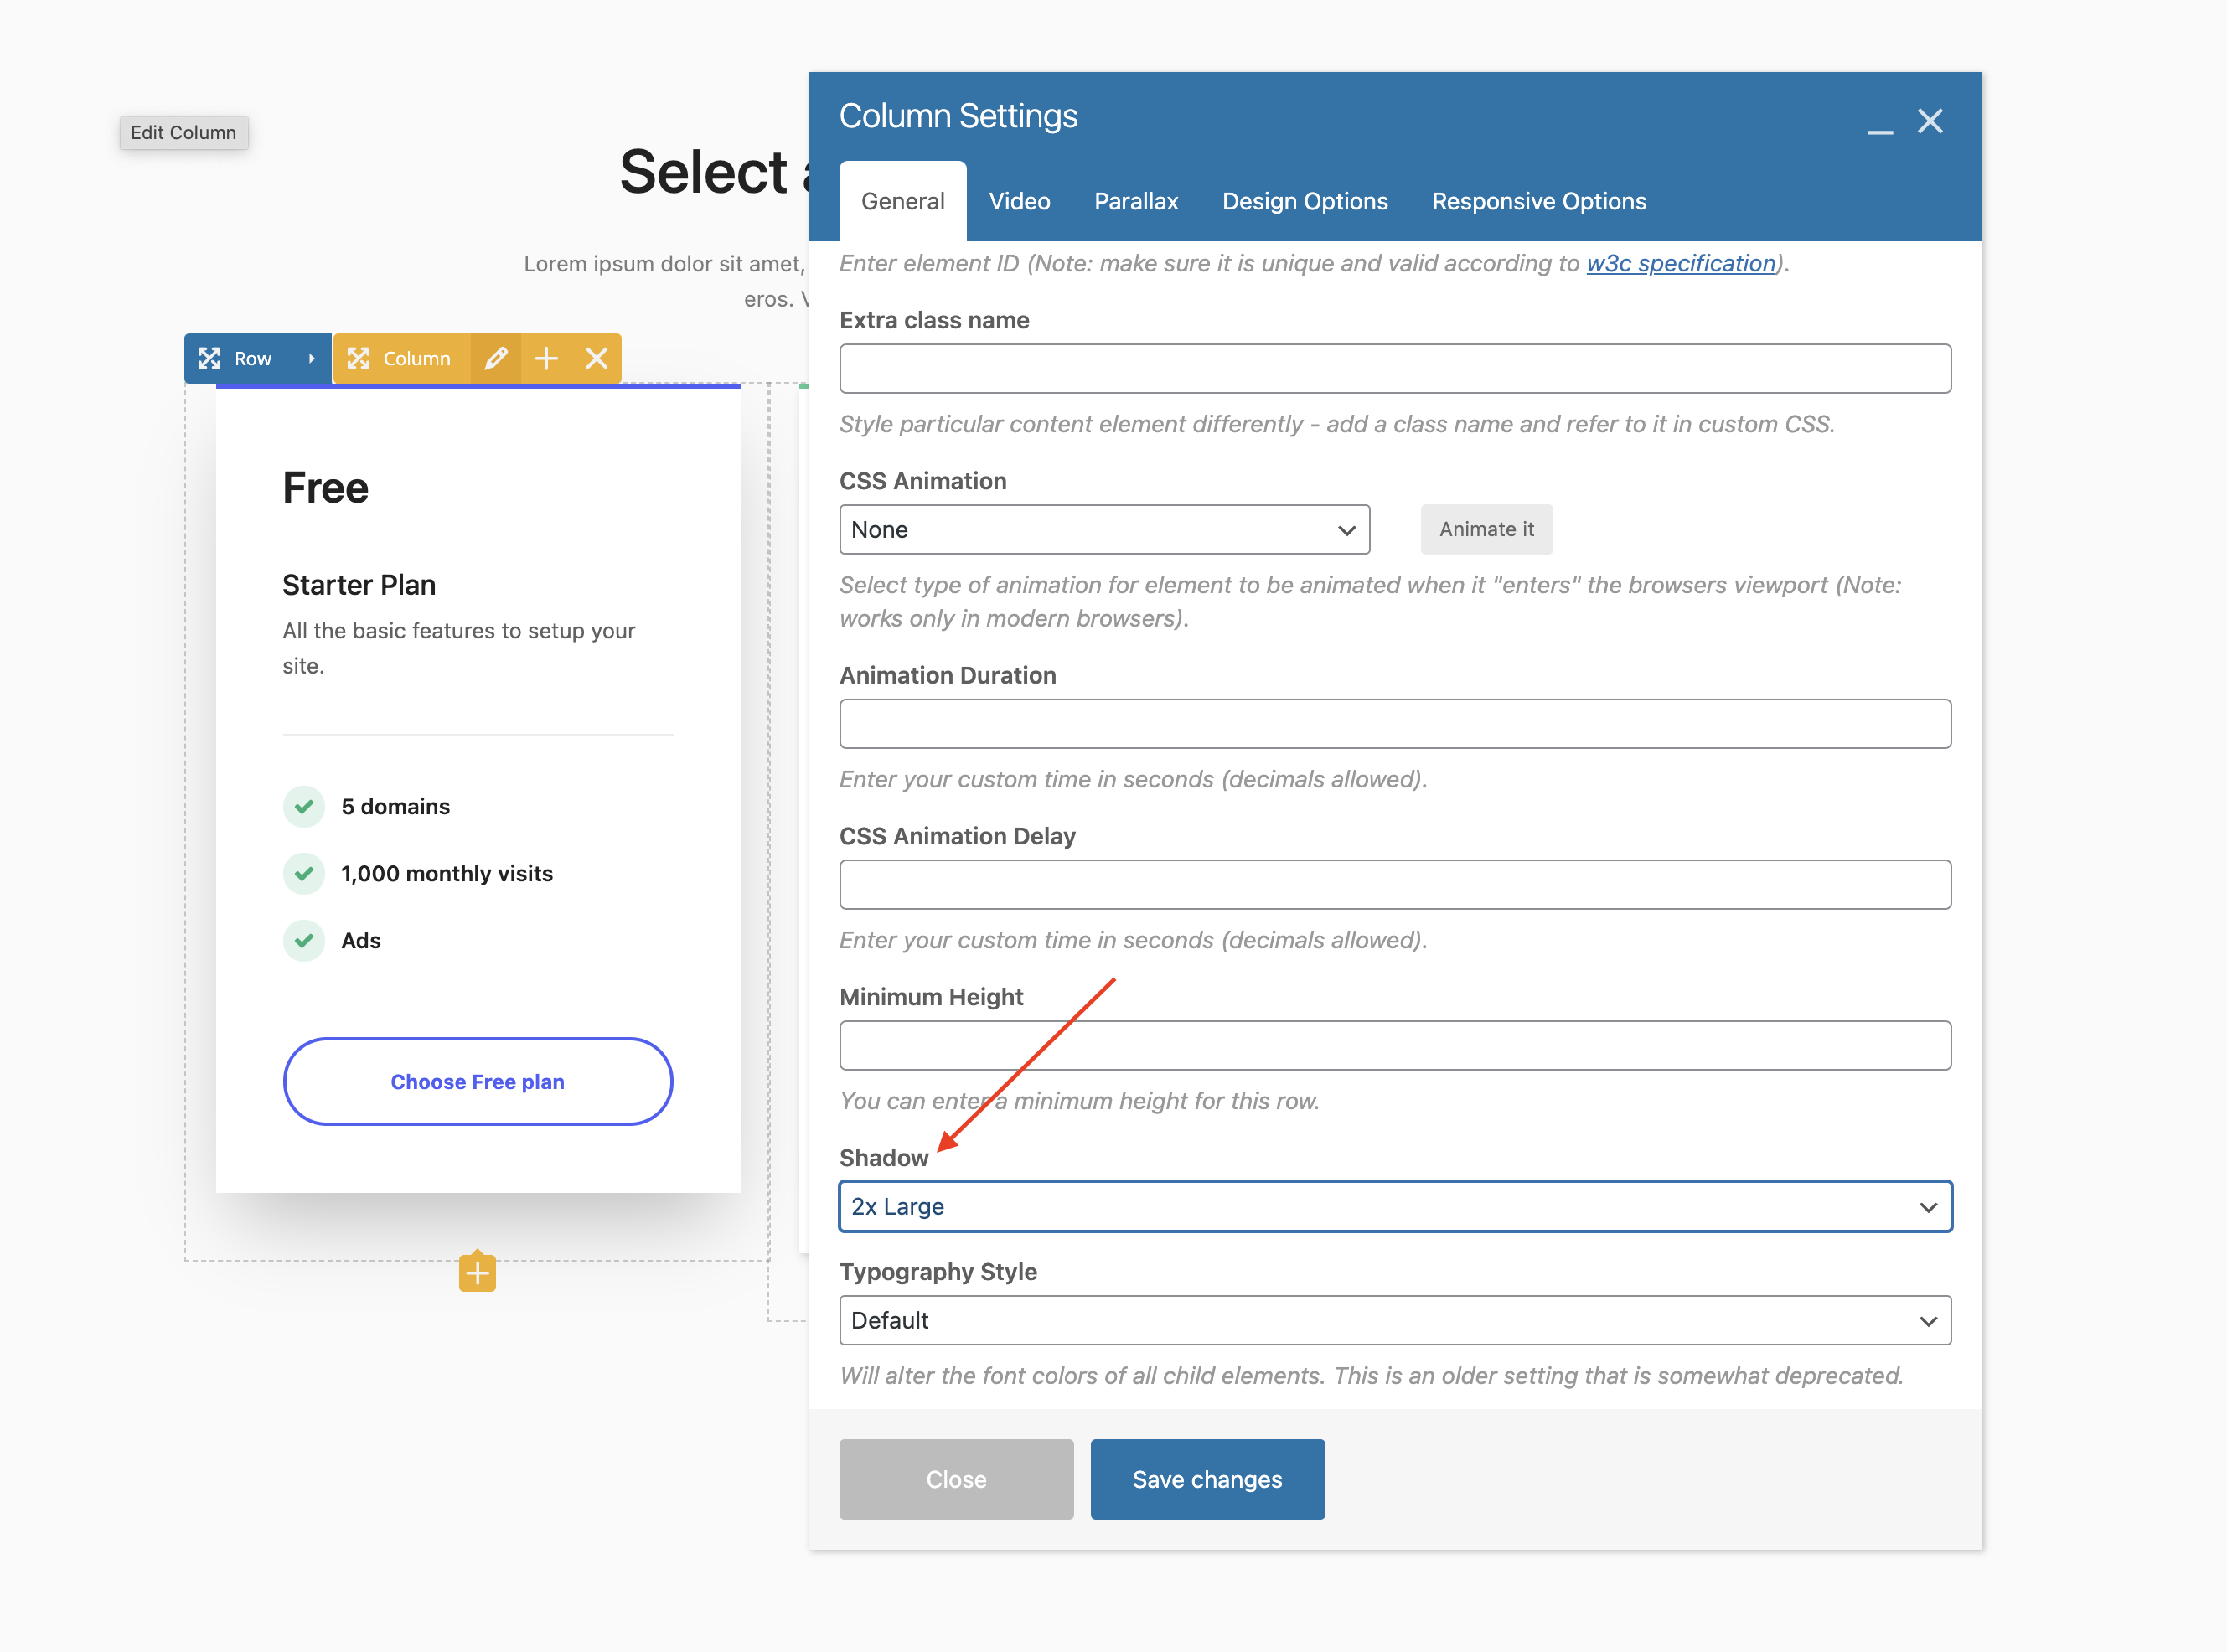Switch to the Responsive Options tab
The height and width of the screenshot is (1652, 2227).
(1538, 201)
